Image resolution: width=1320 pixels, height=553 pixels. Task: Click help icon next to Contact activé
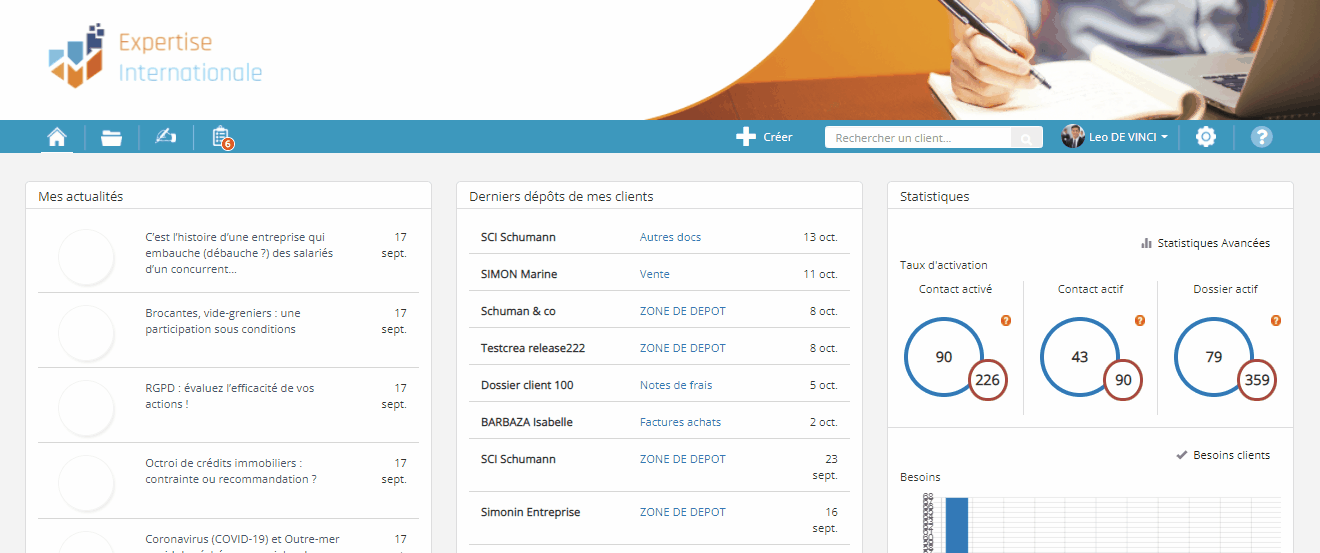click(1006, 321)
